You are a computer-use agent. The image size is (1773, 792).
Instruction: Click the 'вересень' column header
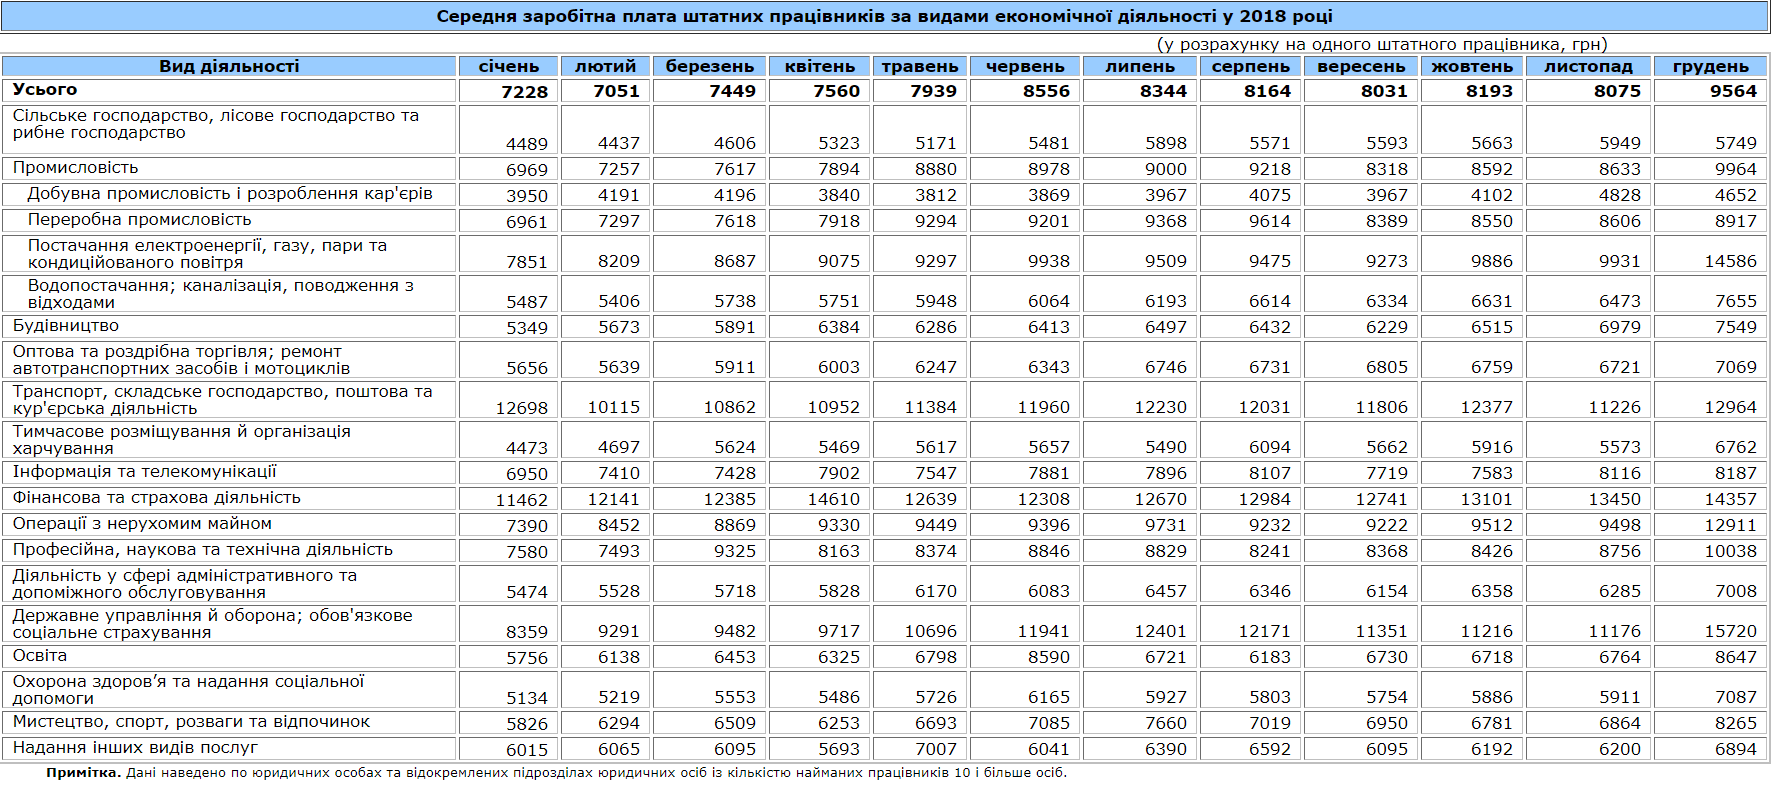pos(1361,66)
